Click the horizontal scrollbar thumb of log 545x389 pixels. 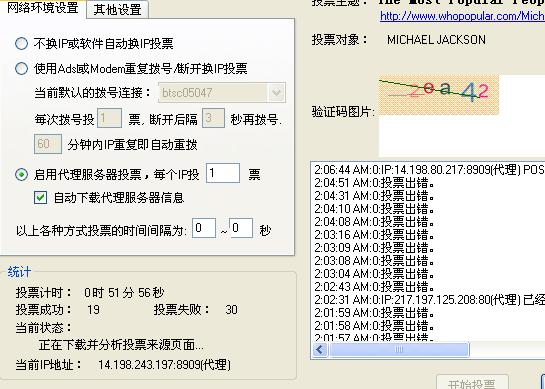coord(399,349)
